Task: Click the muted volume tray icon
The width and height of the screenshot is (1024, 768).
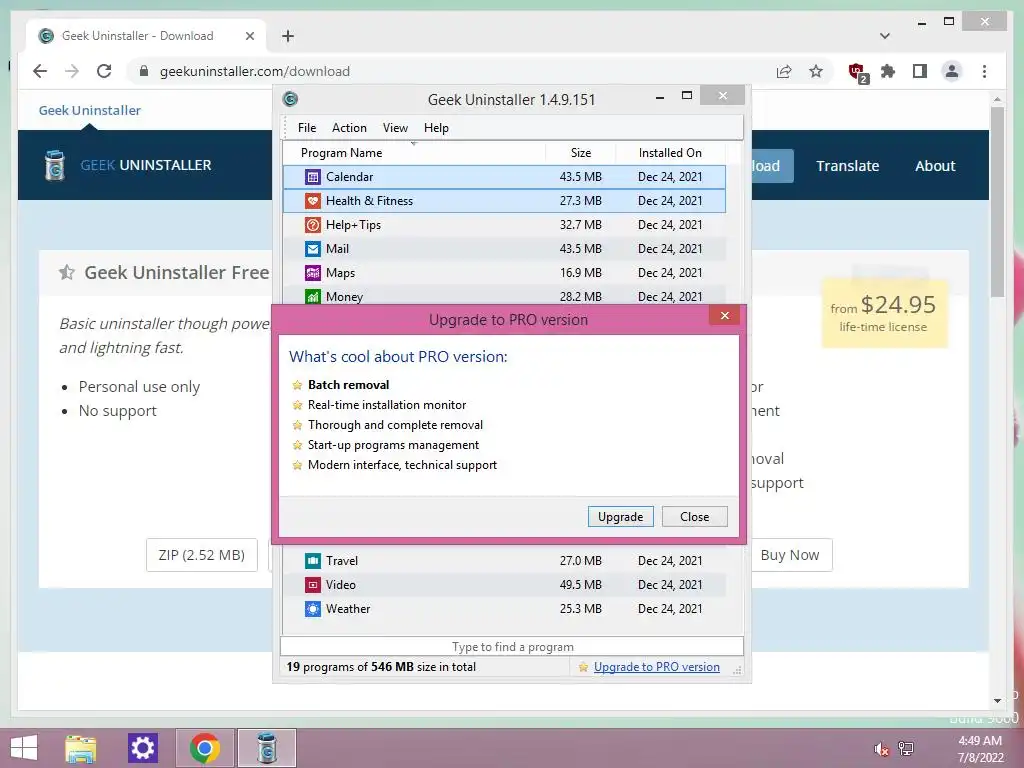Action: click(x=881, y=748)
